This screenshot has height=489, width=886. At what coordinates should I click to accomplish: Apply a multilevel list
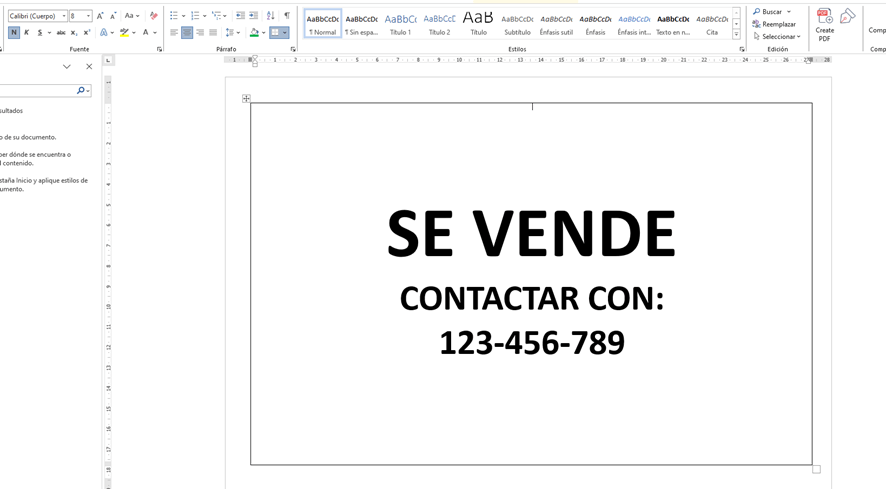(x=216, y=16)
